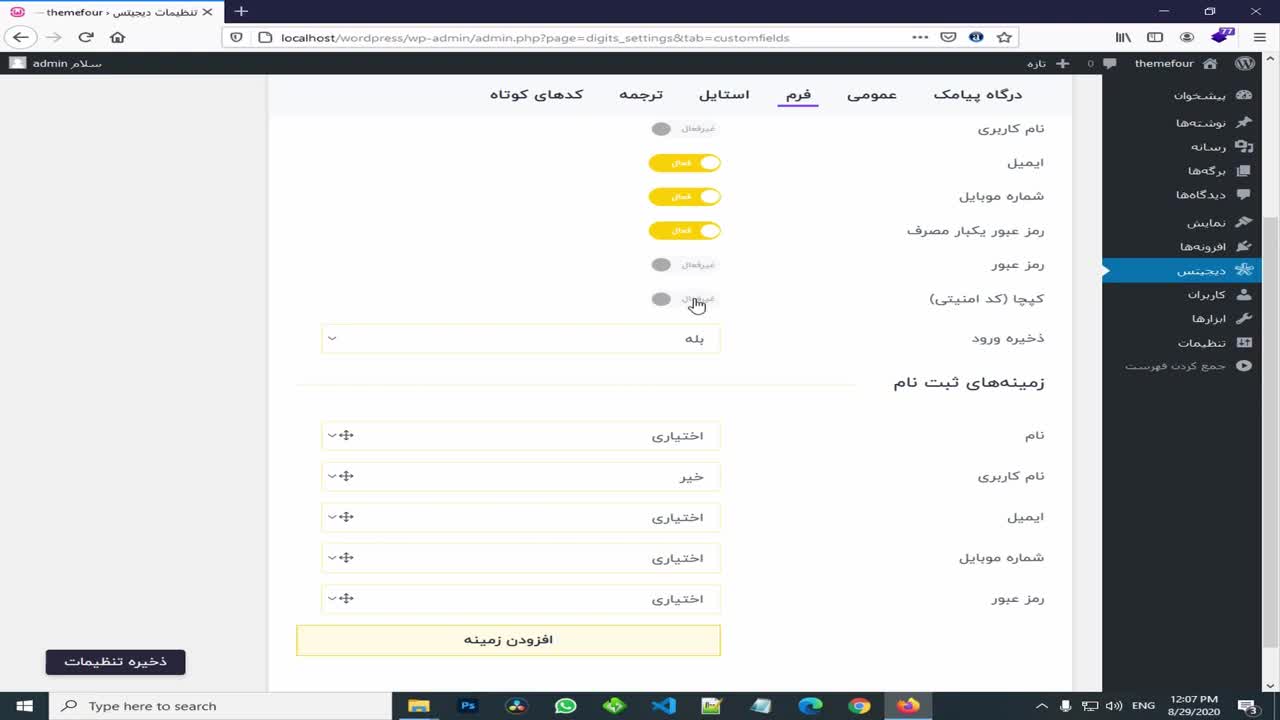Click the افزودن زمینه button
Image resolution: width=1280 pixels, height=720 pixels.
pyautogui.click(x=508, y=640)
